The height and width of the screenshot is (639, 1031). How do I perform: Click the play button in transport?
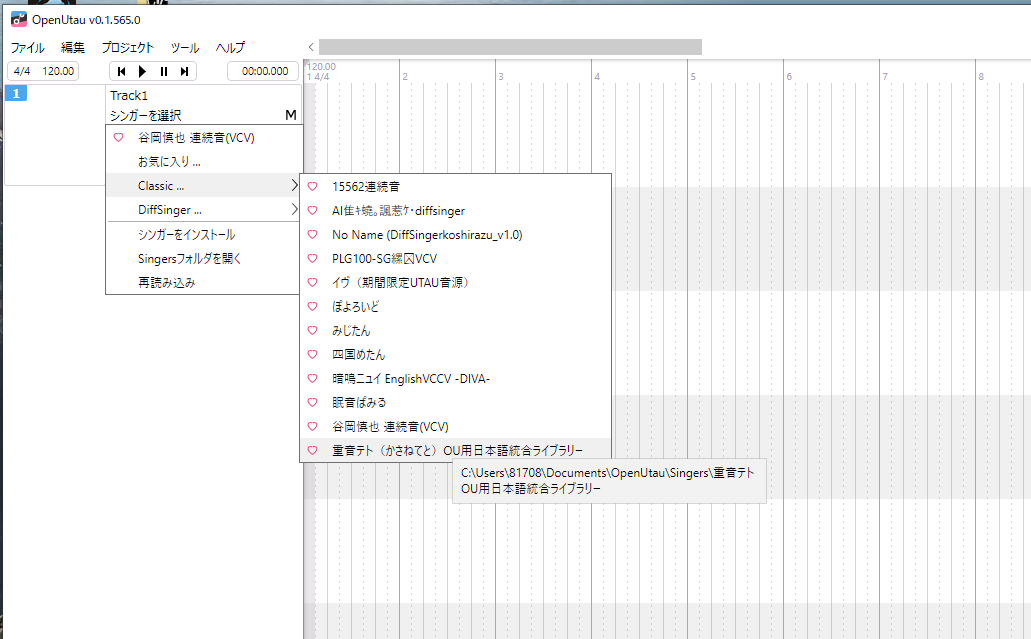pos(142,71)
